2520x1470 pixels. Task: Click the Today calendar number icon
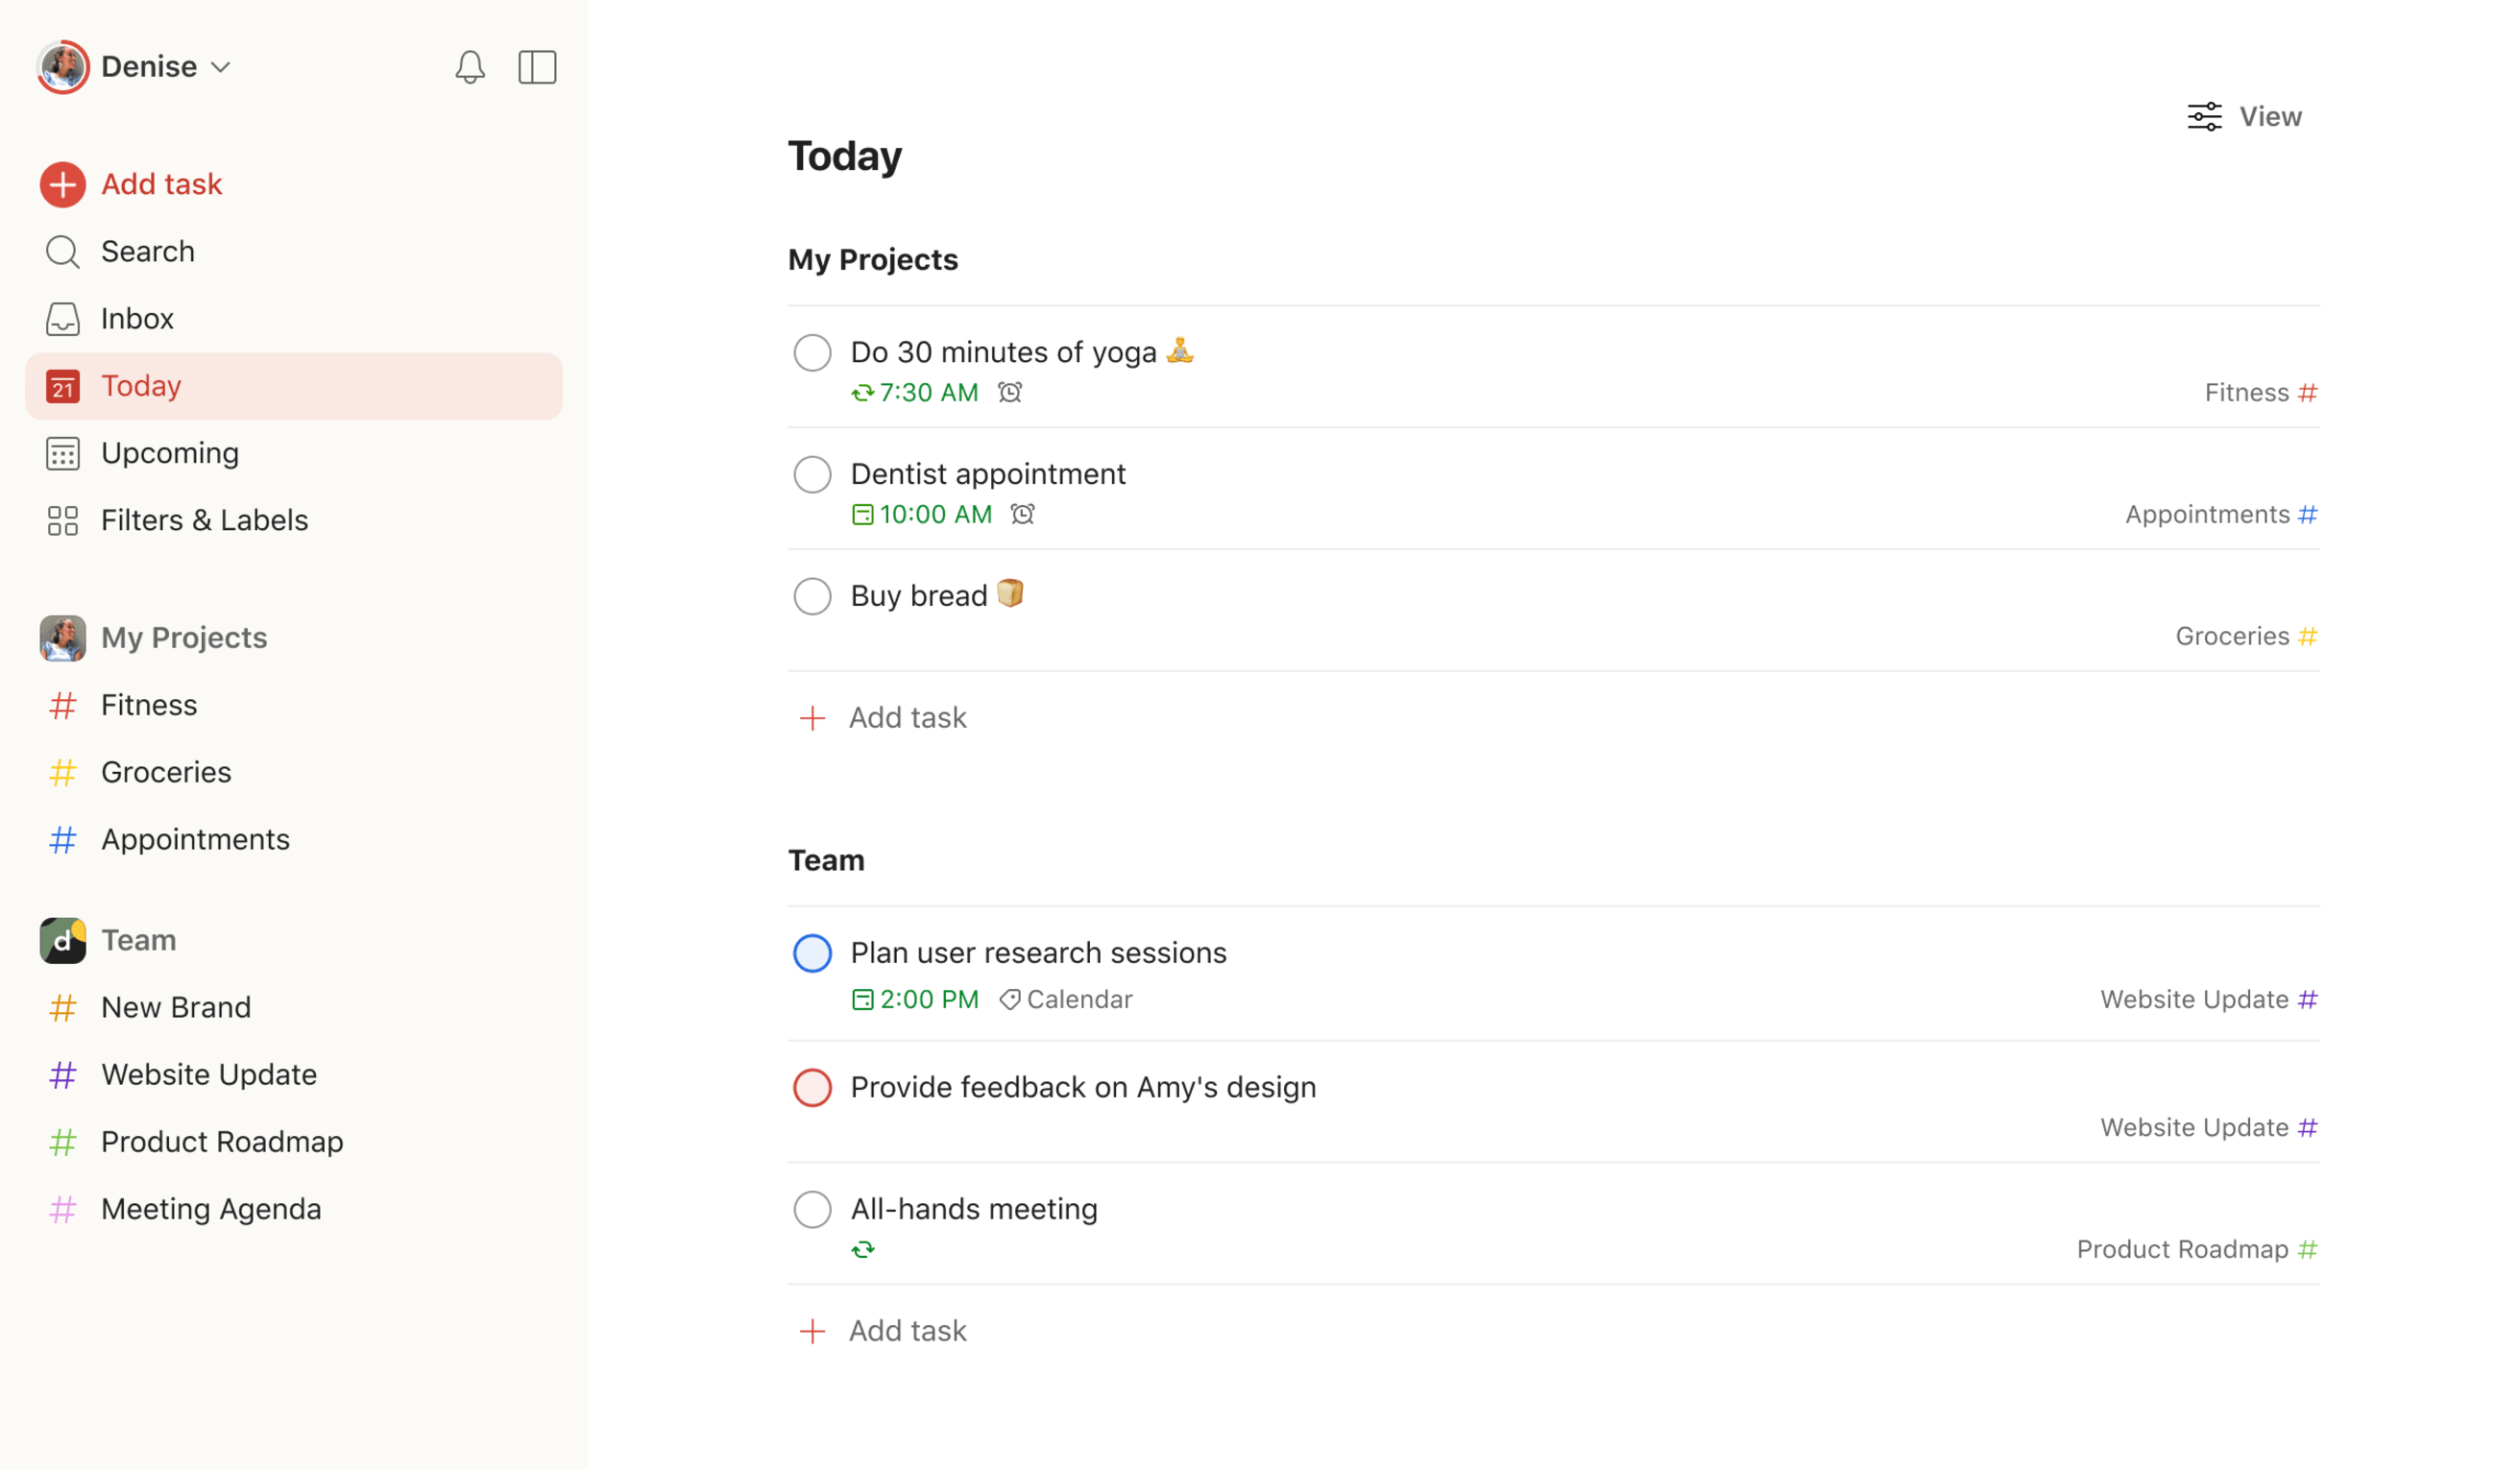(63, 385)
